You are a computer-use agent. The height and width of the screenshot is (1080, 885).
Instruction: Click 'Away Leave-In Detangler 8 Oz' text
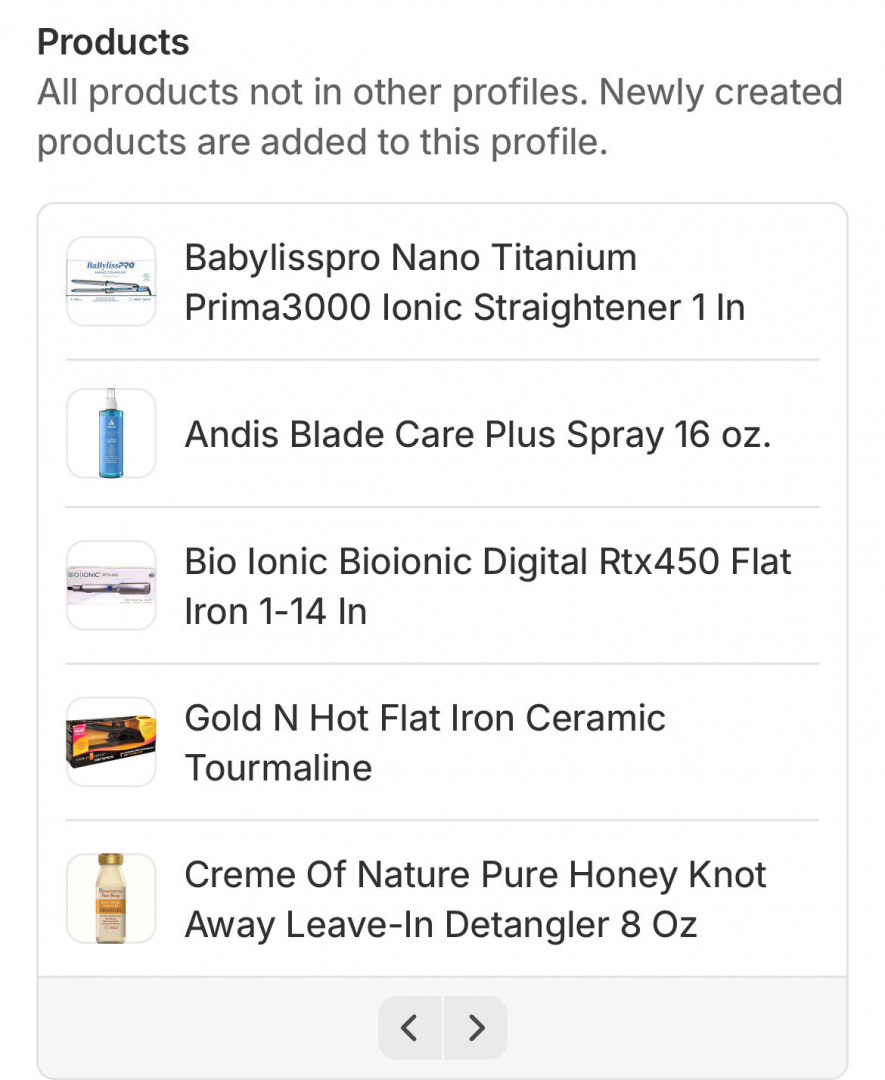point(440,924)
